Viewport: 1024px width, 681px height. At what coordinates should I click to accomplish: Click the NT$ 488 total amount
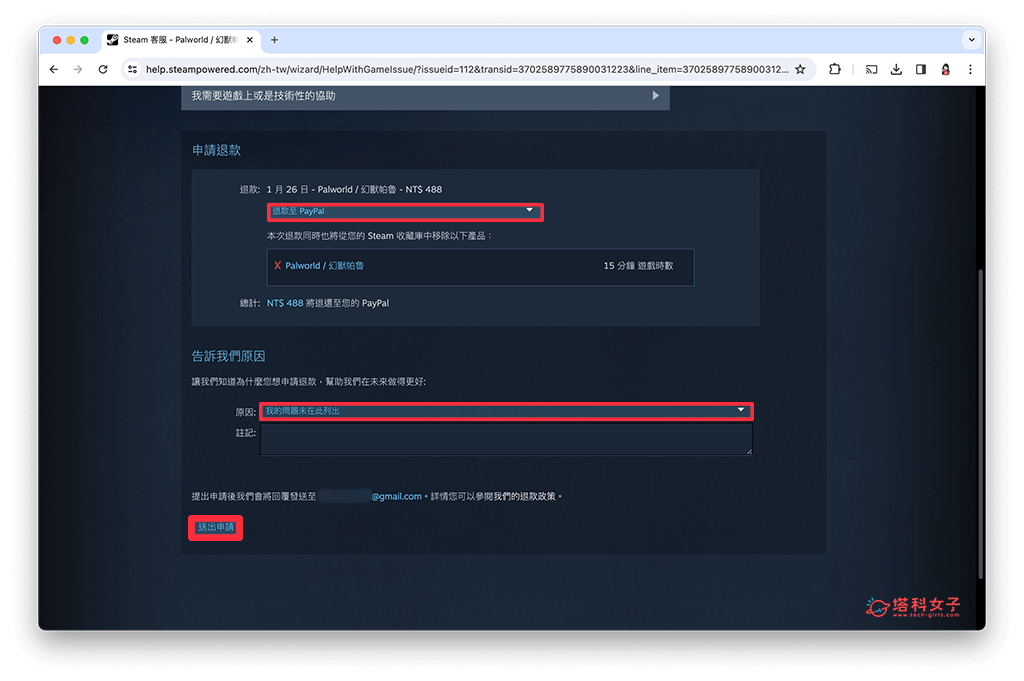tap(285, 303)
